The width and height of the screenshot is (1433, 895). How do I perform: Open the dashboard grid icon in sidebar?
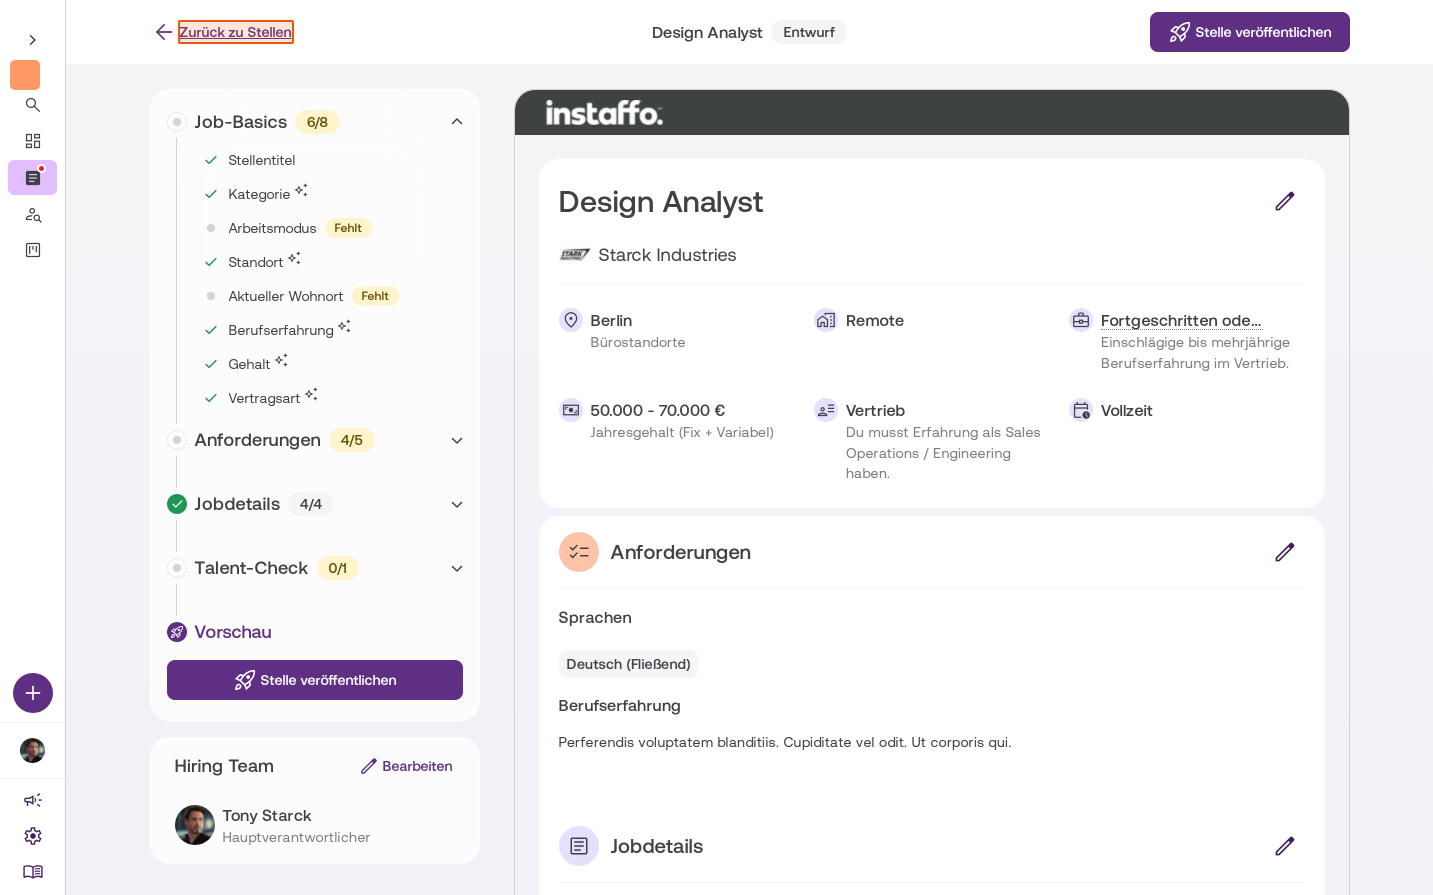click(x=33, y=141)
